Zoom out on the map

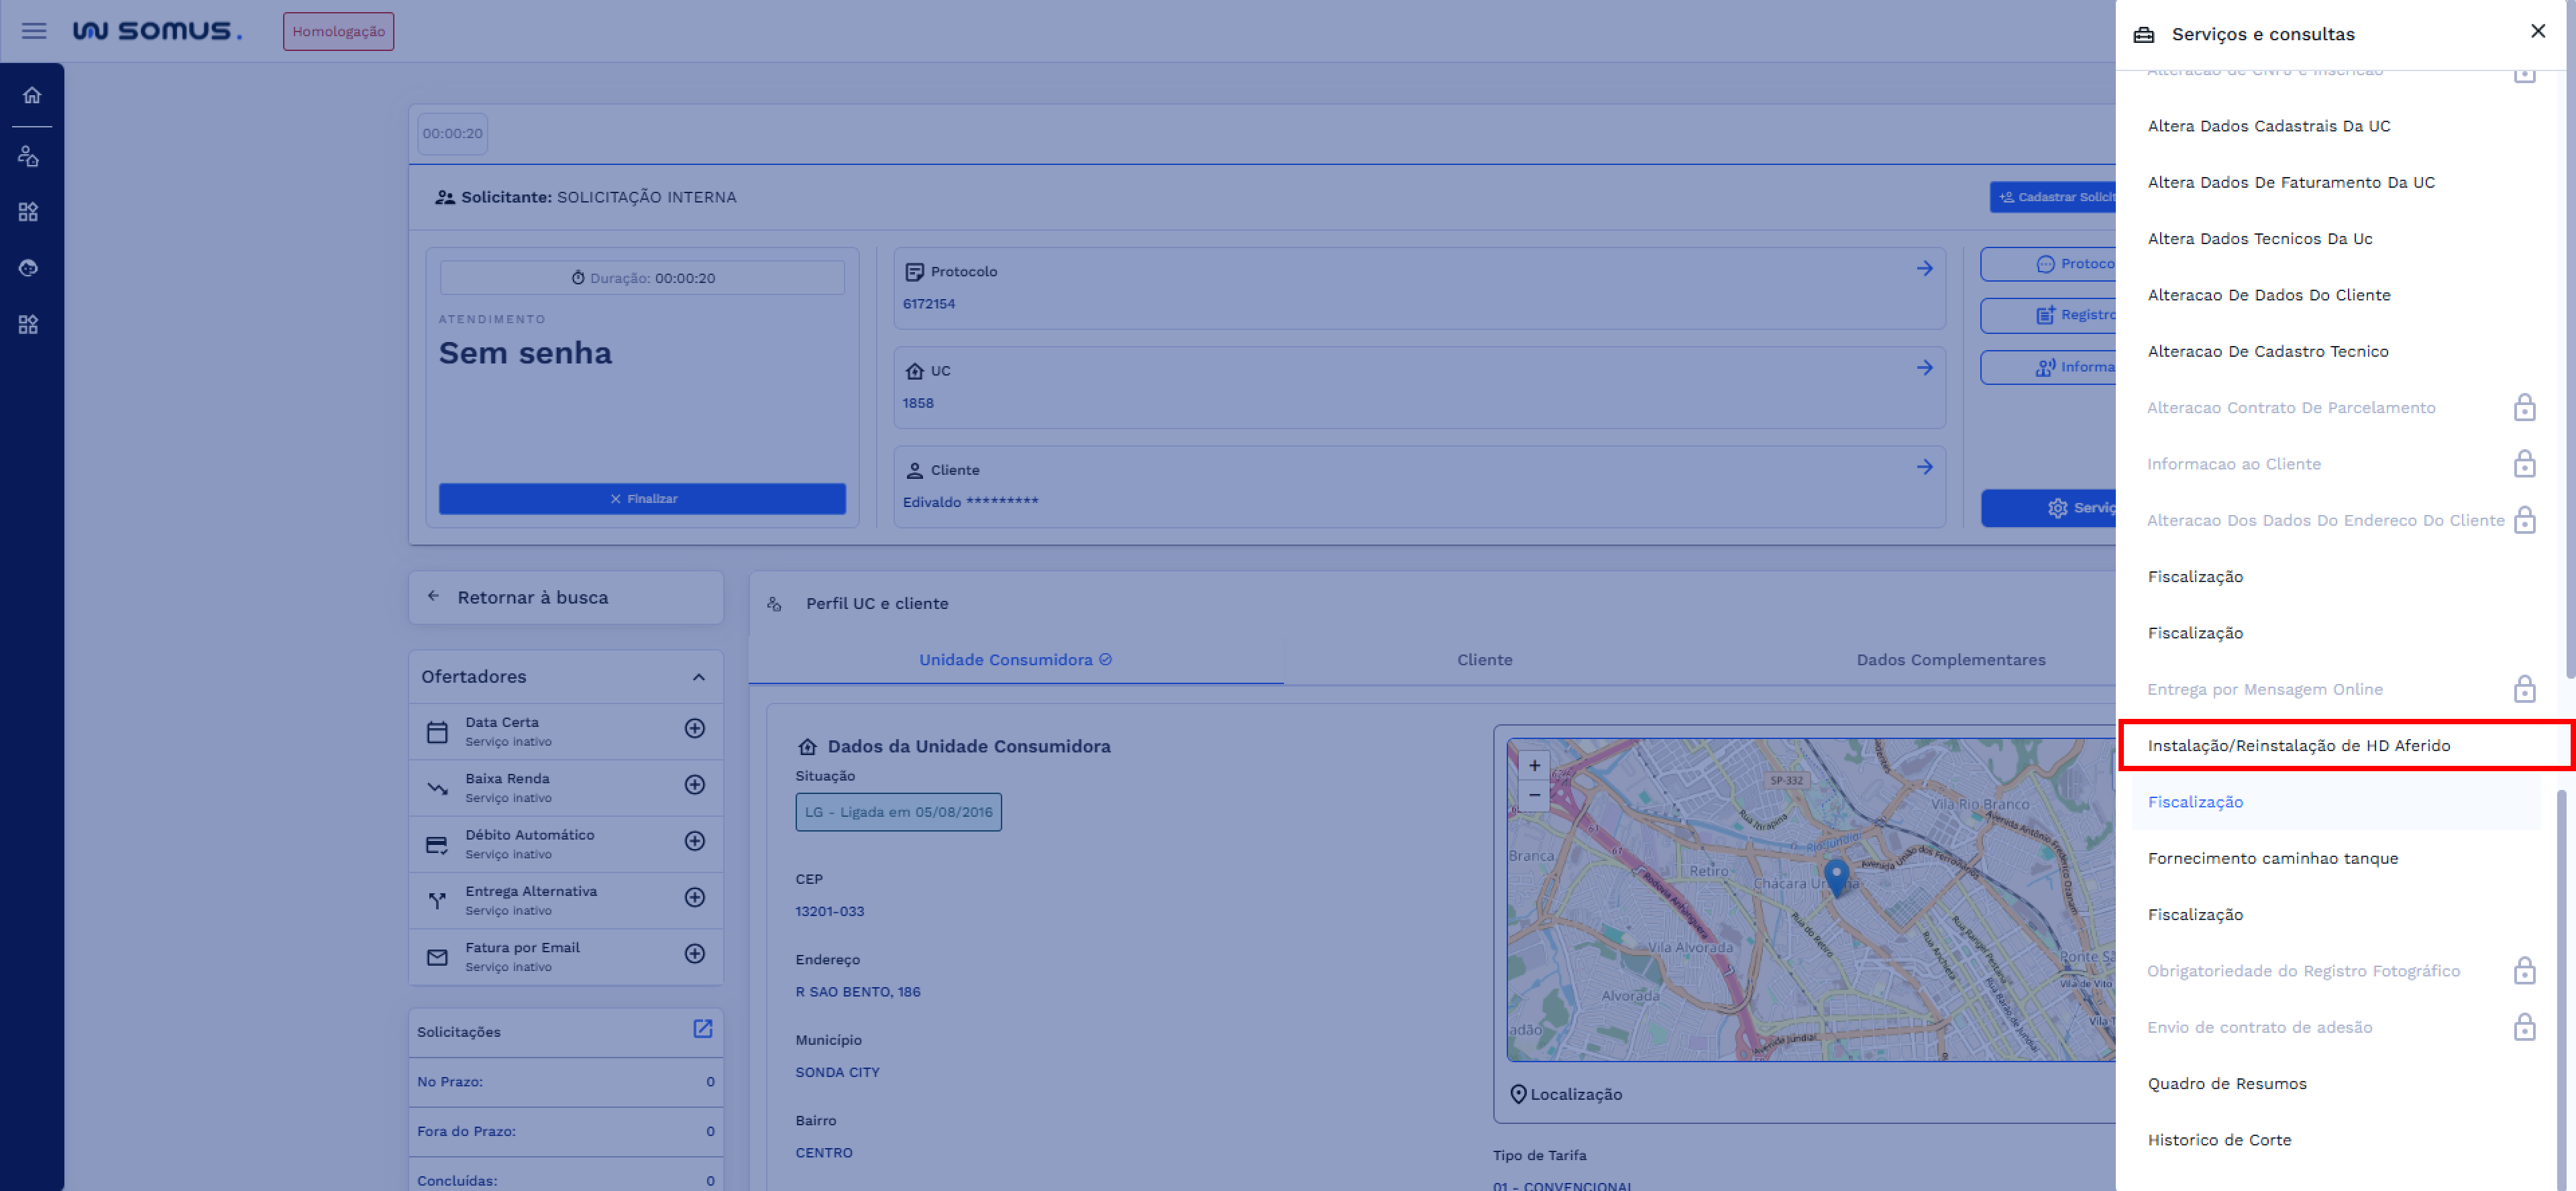click(x=1534, y=795)
